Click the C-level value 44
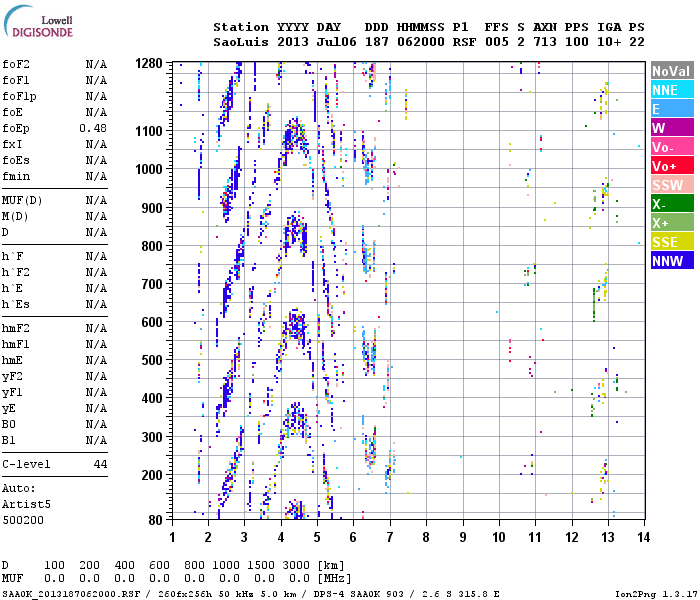The height and width of the screenshot is (600, 700). (100, 464)
